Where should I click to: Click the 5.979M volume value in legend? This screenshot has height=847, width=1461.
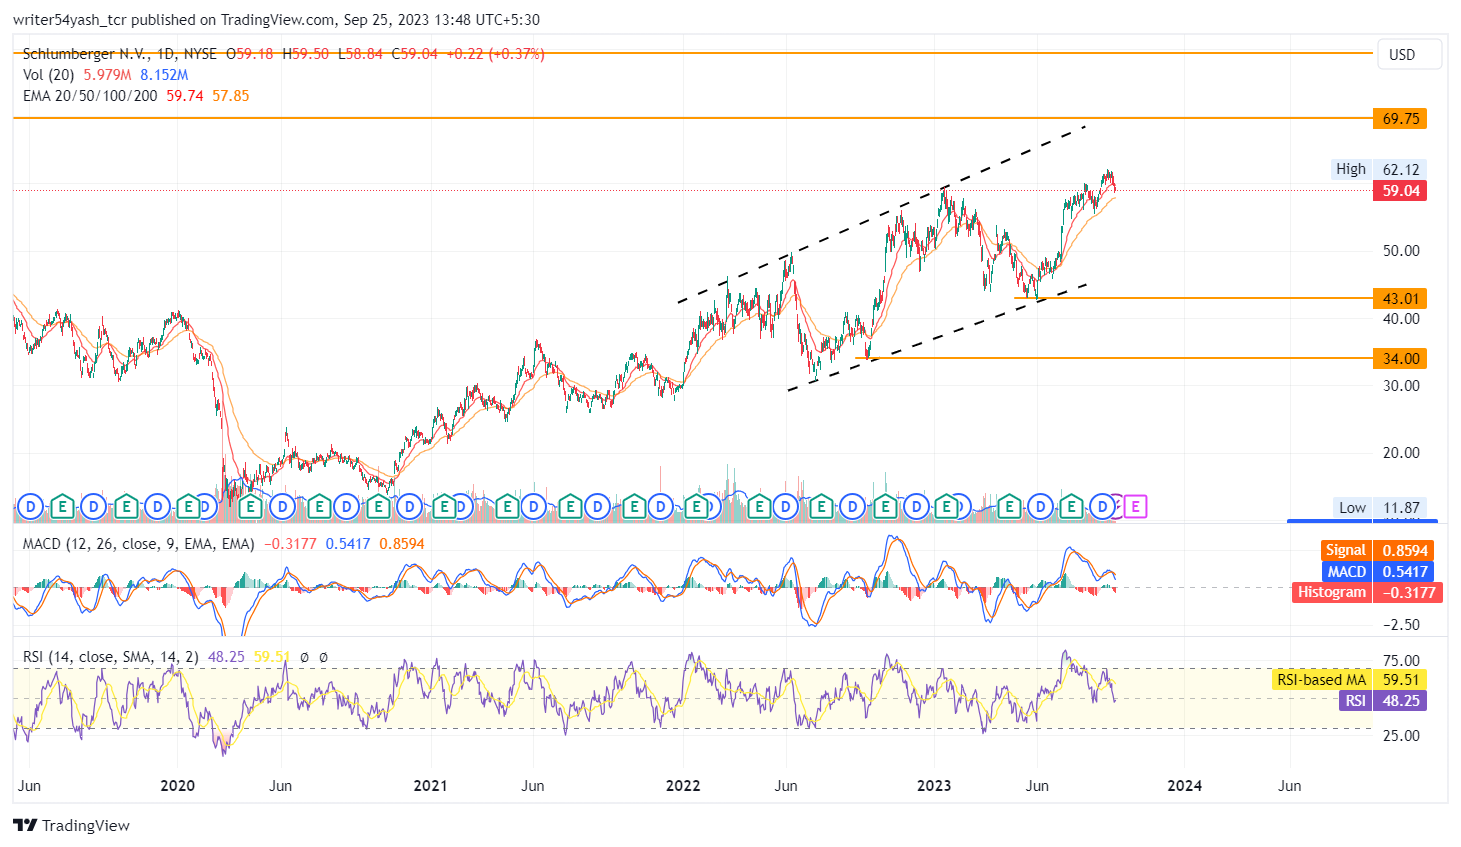pos(107,75)
